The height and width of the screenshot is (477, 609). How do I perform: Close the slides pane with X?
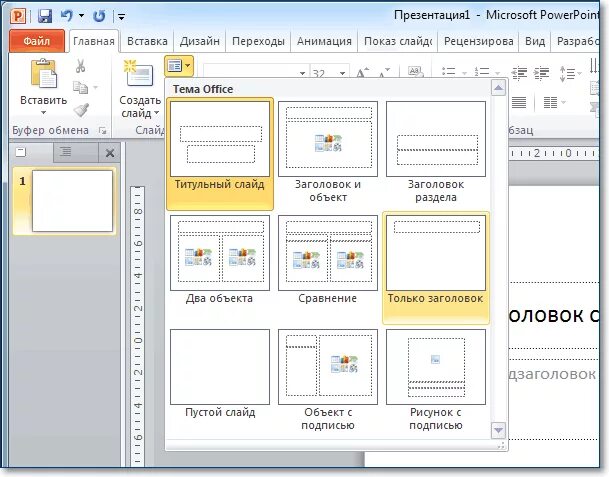pos(110,153)
